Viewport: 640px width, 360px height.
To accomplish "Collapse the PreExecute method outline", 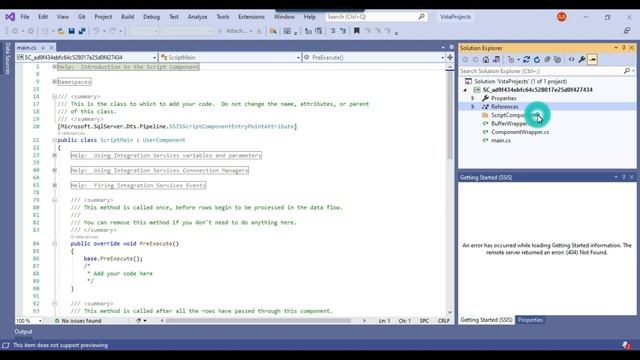I will point(54,244).
